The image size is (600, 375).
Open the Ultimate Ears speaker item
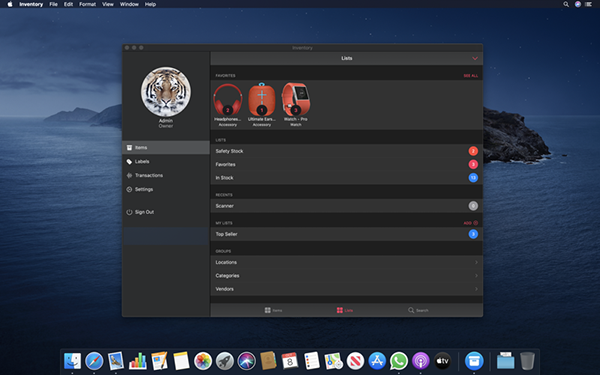click(x=262, y=104)
